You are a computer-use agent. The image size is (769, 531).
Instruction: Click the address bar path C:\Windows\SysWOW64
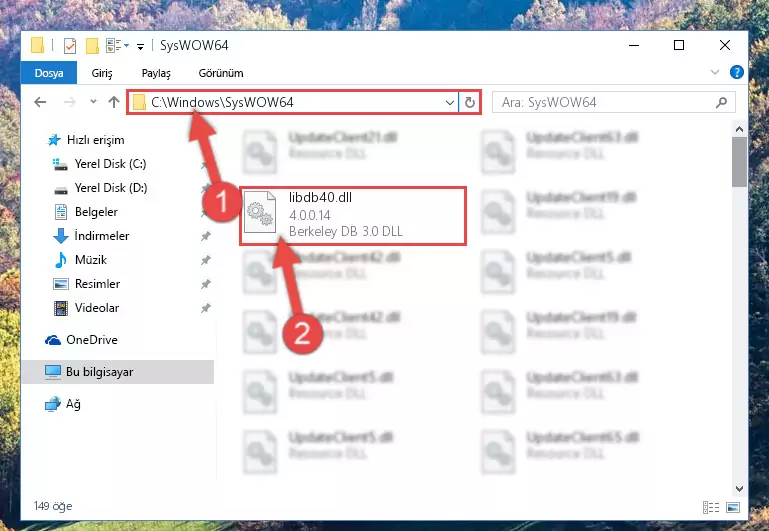(x=222, y=102)
